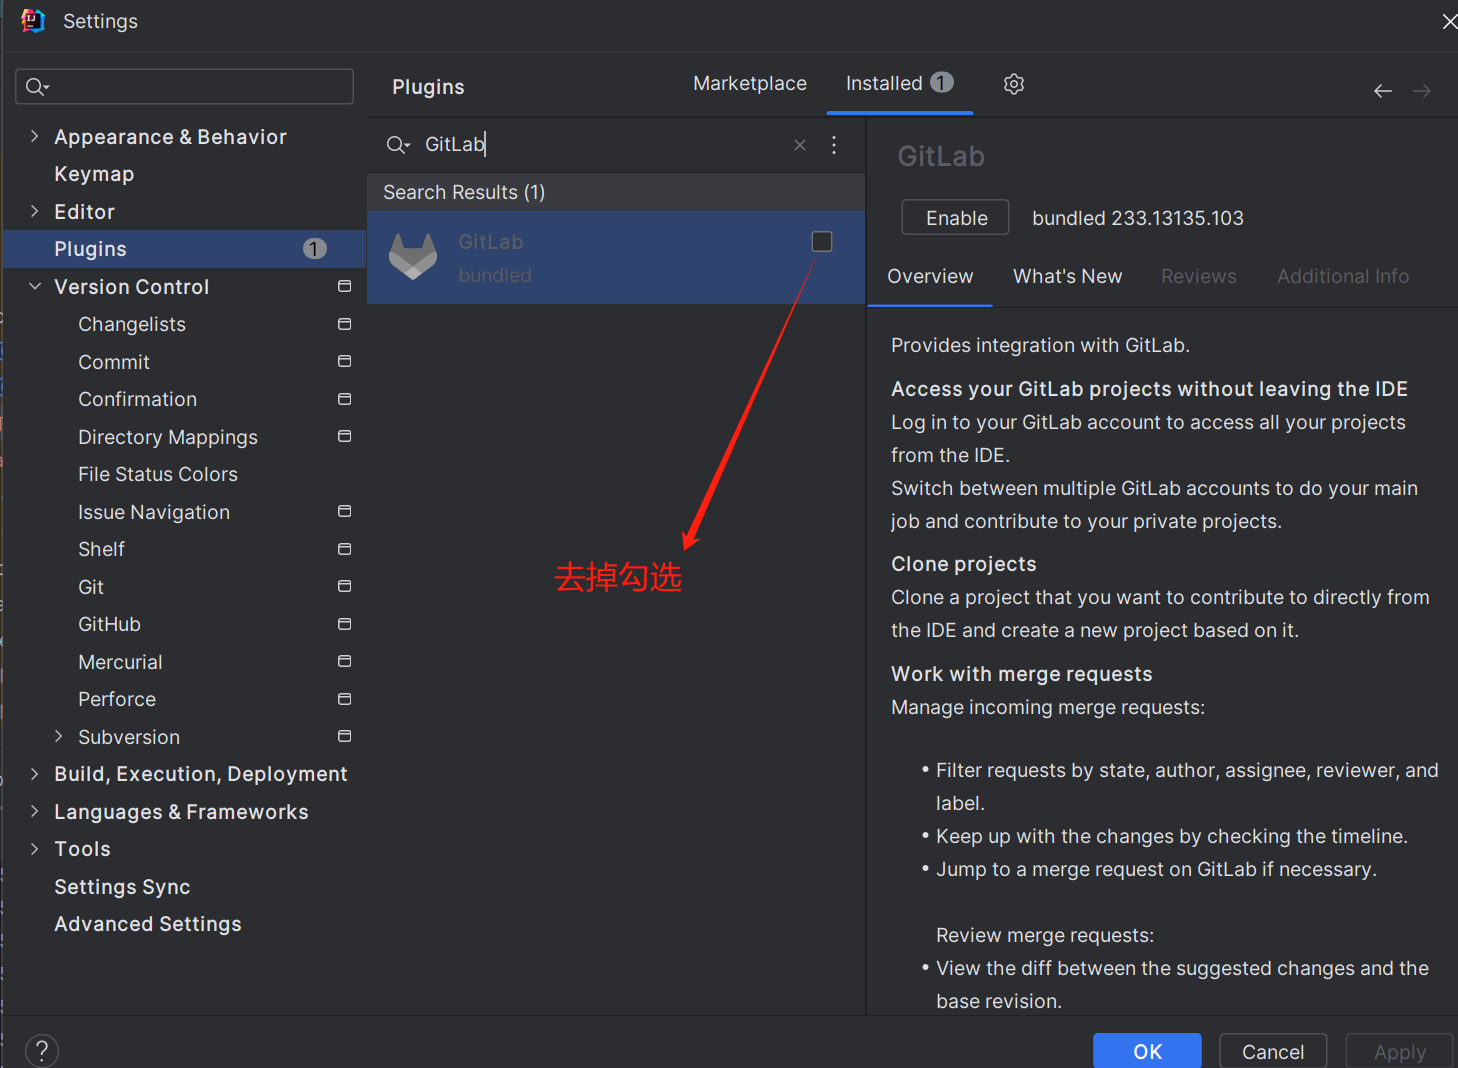The width and height of the screenshot is (1458, 1068).
Task: Expand the Subversion node
Action: pos(59,736)
